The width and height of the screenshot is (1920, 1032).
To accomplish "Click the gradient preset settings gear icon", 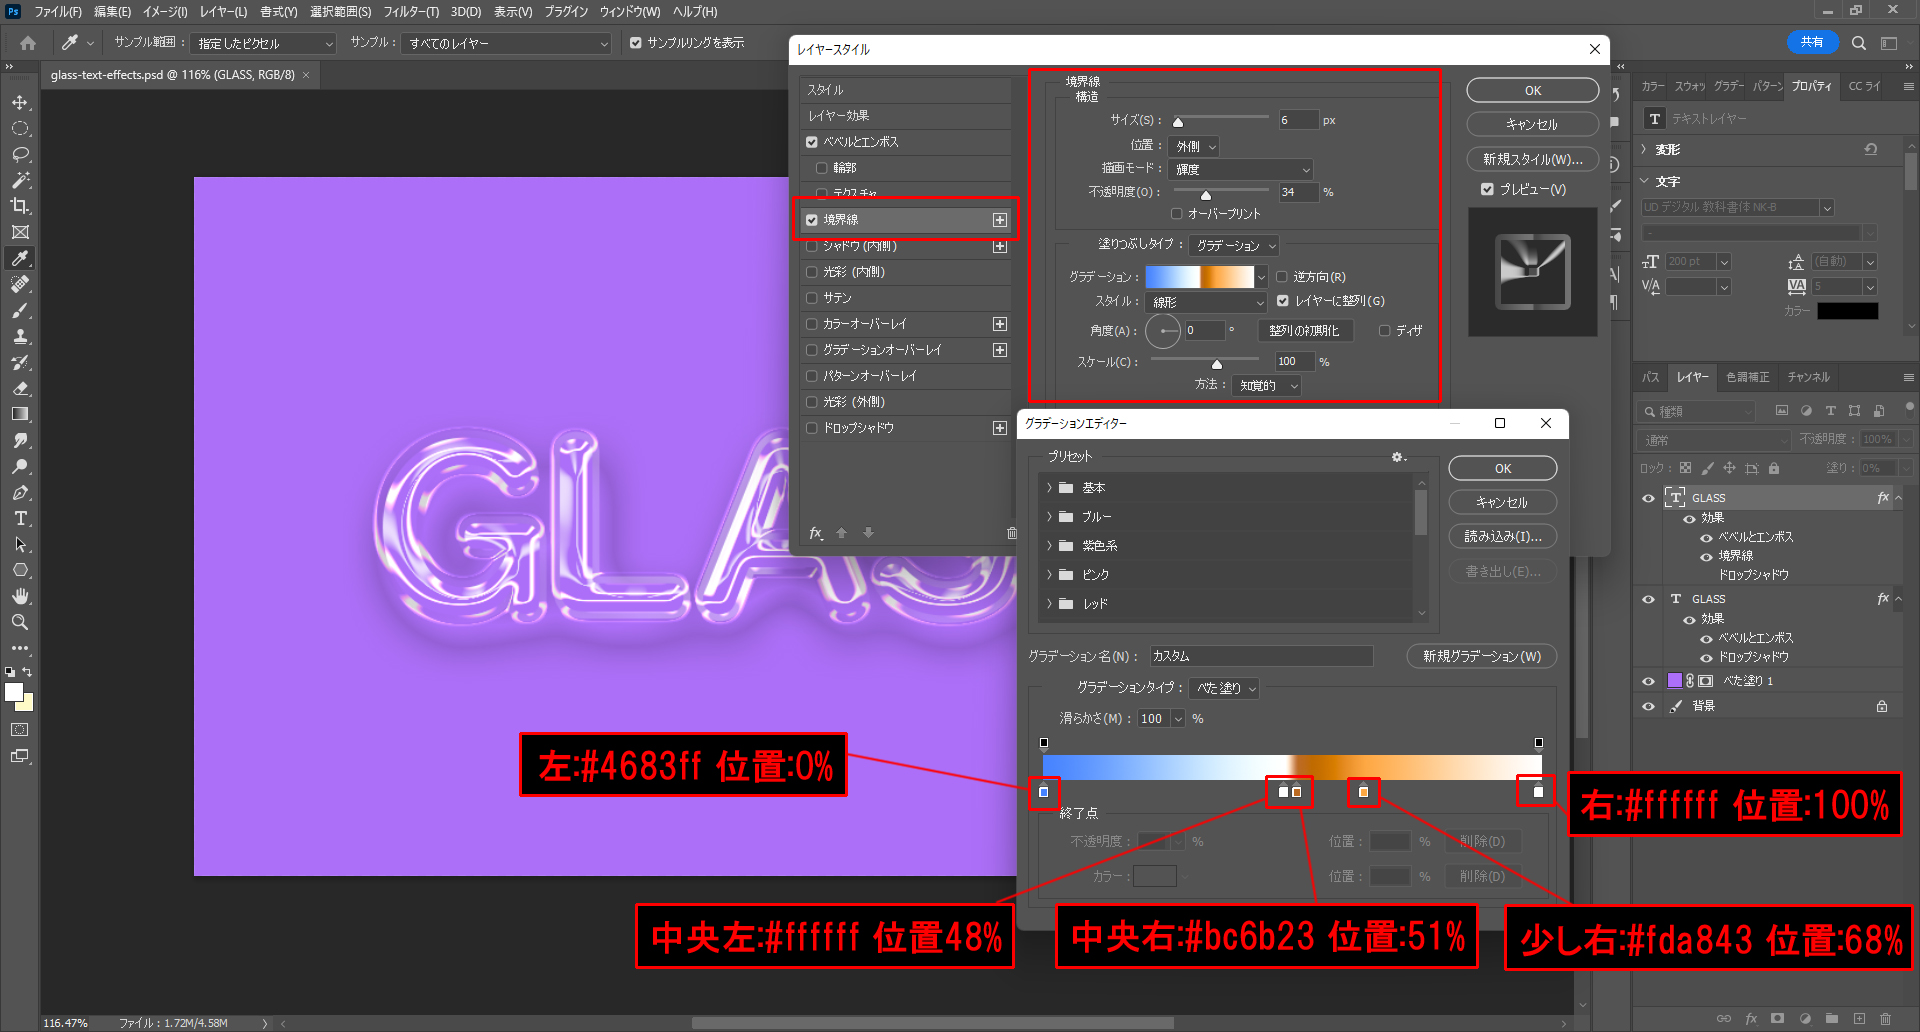I will pyautogui.click(x=1398, y=457).
